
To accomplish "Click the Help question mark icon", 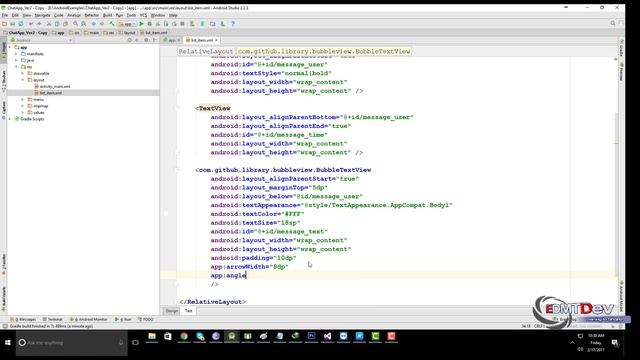I will point(233,24).
